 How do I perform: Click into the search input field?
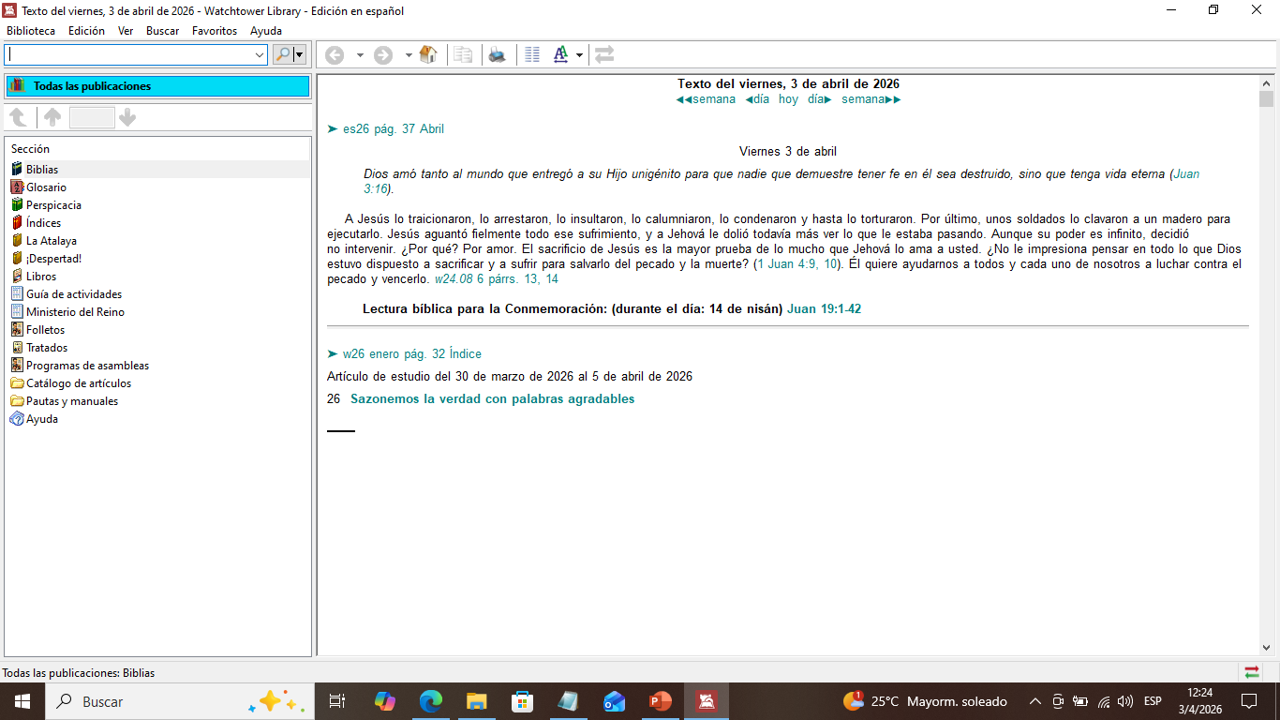click(x=130, y=55)
